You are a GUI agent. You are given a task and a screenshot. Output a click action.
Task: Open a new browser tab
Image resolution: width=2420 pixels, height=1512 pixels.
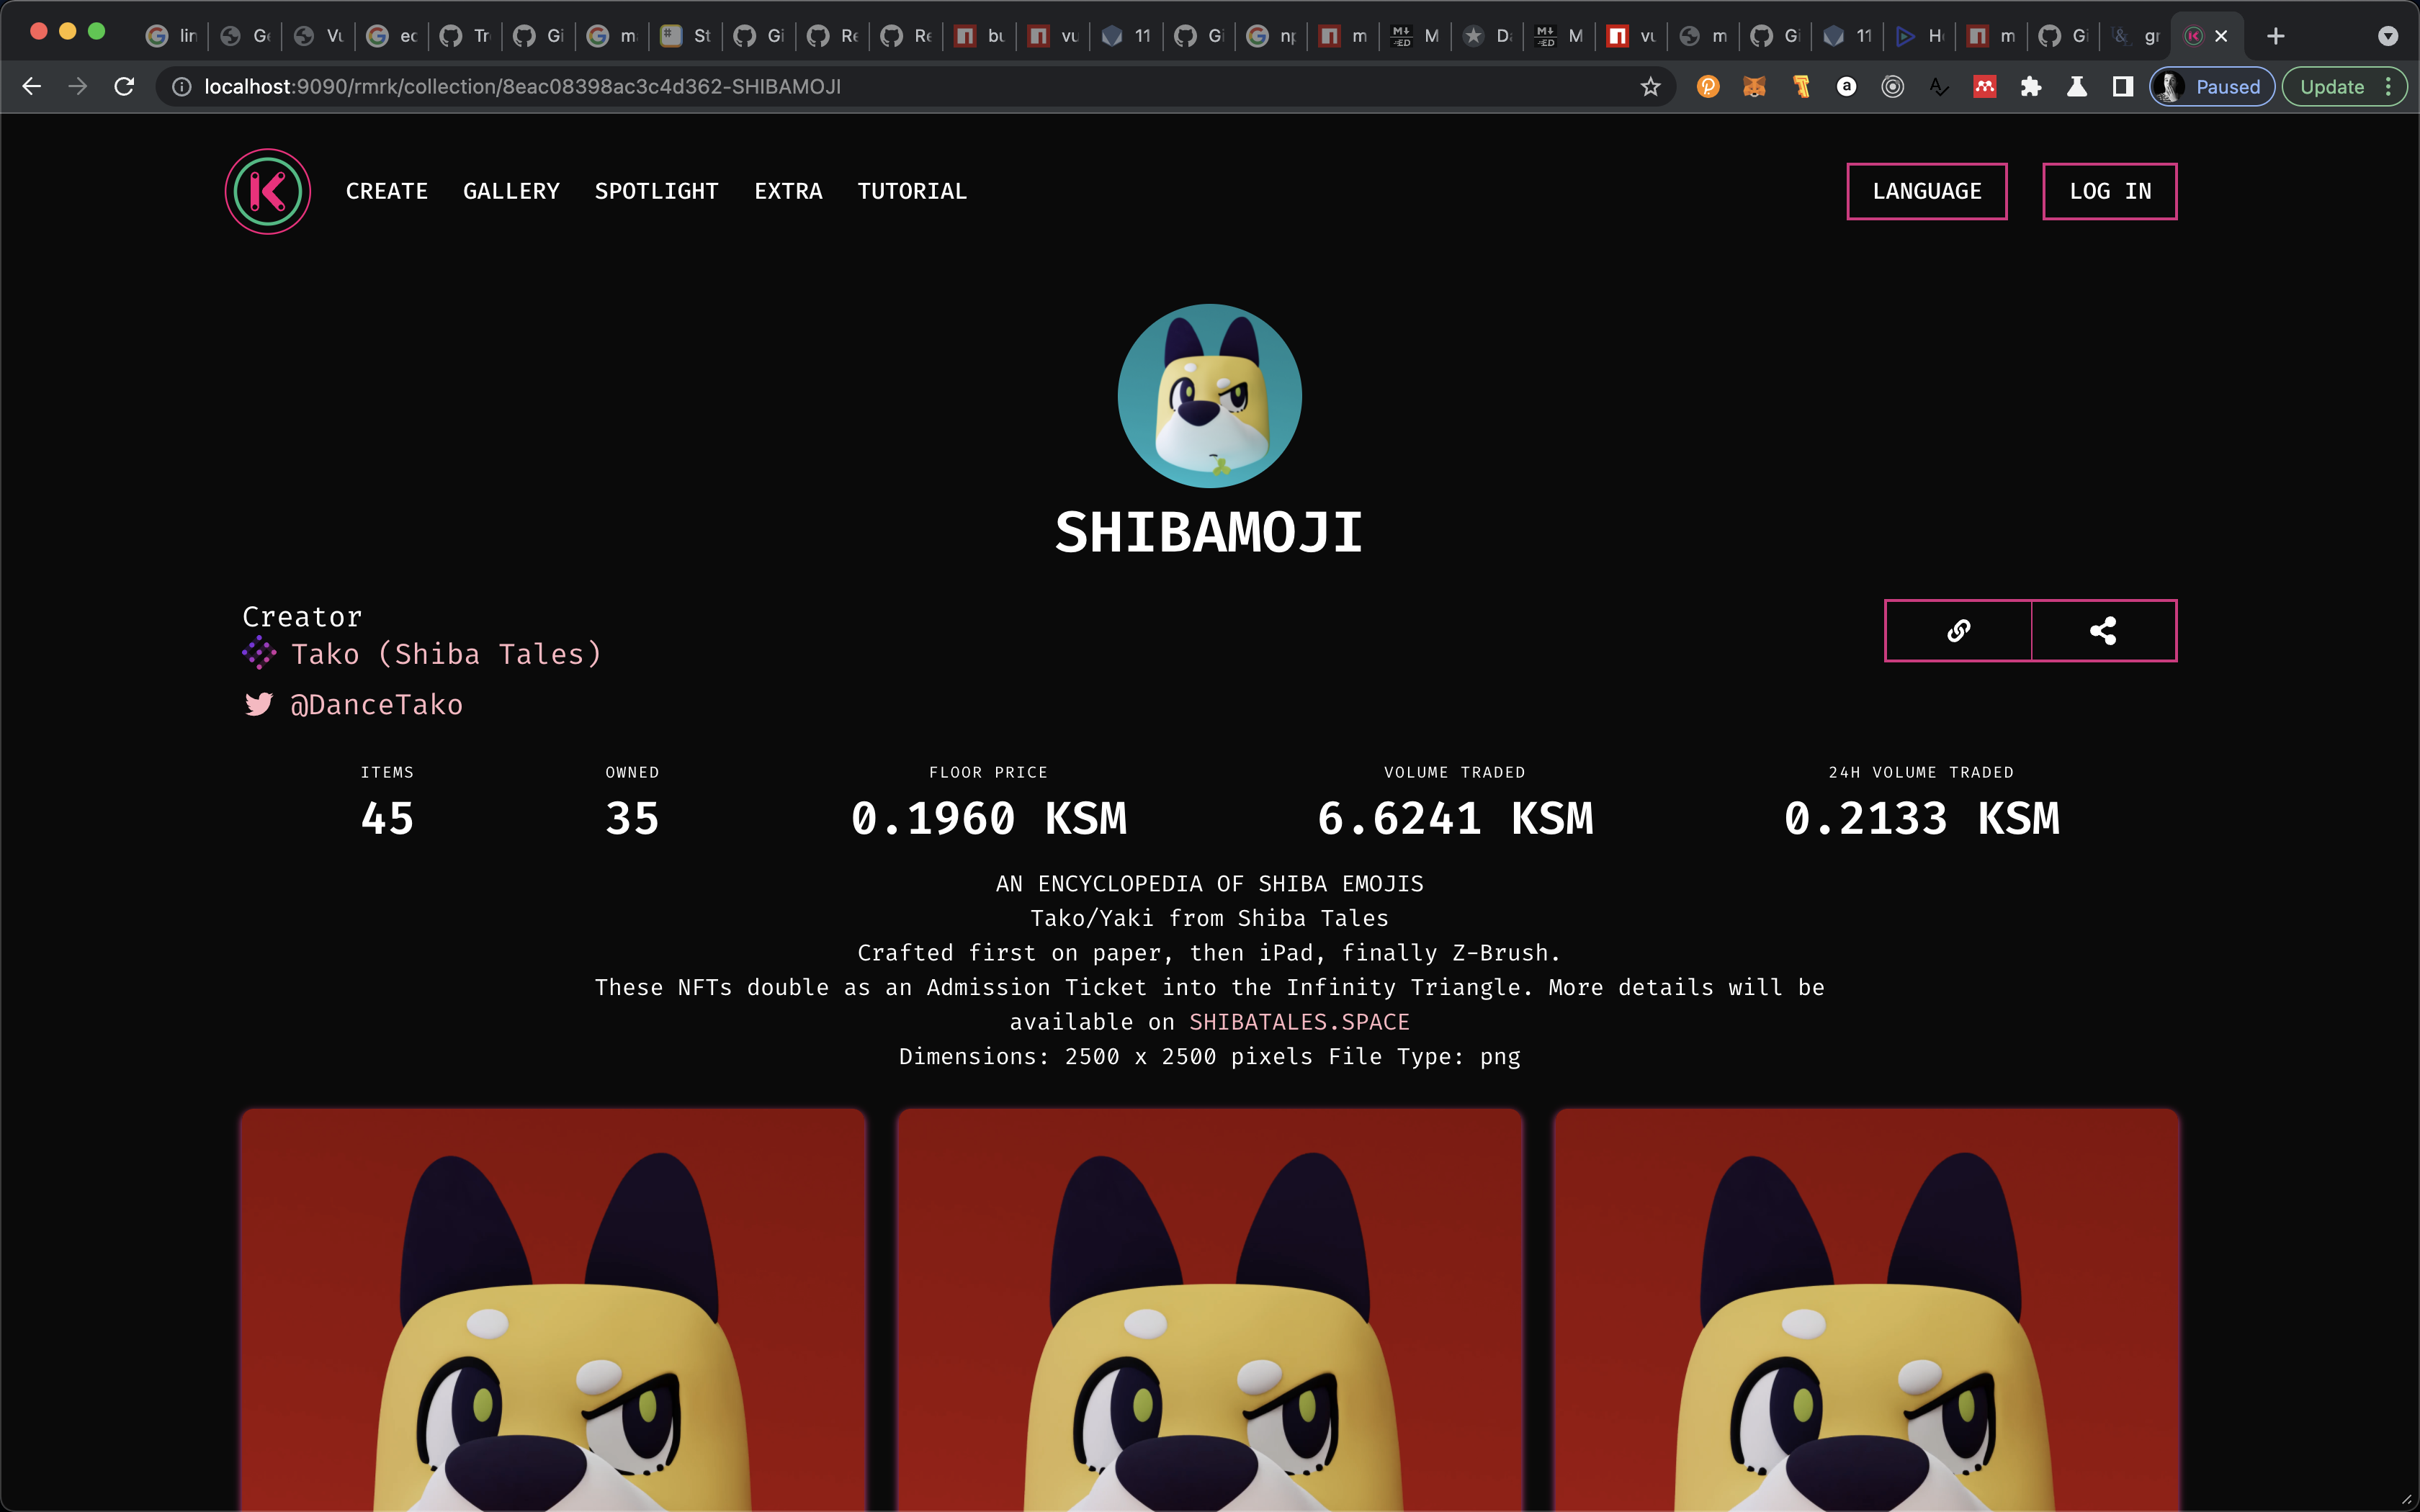(x=2276, y=36)
